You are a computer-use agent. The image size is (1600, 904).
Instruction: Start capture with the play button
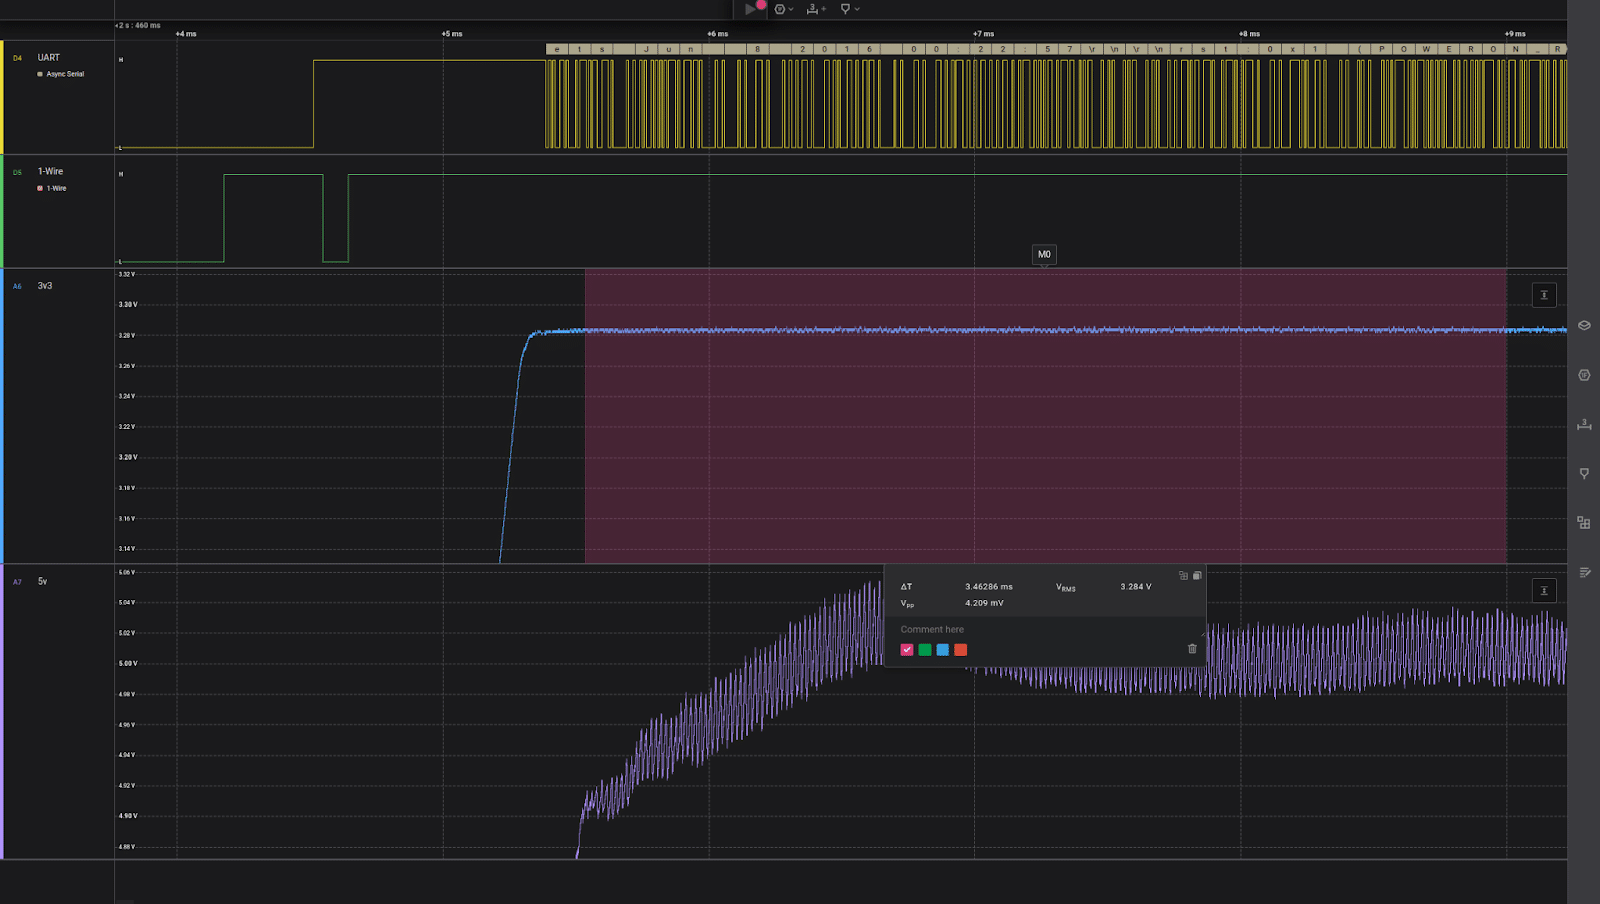pyautogui.click(x=750, y=9)
